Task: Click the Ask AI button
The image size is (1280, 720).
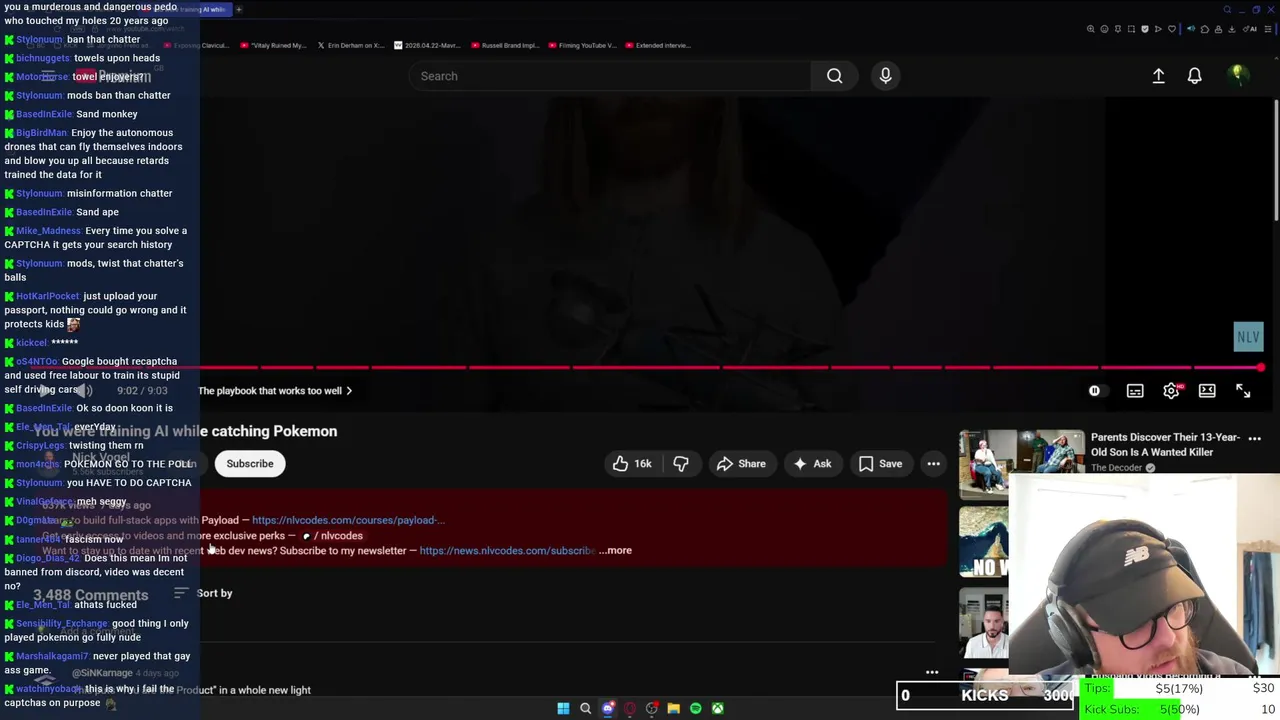Action: (x=812, y=463)
